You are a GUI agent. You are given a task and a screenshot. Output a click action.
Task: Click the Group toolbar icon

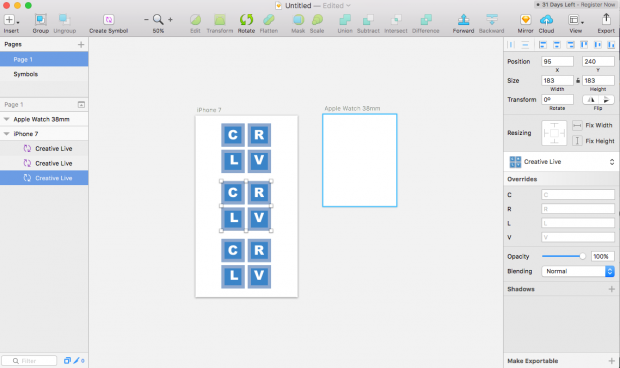pyautogui.click(x=40, y=20)
